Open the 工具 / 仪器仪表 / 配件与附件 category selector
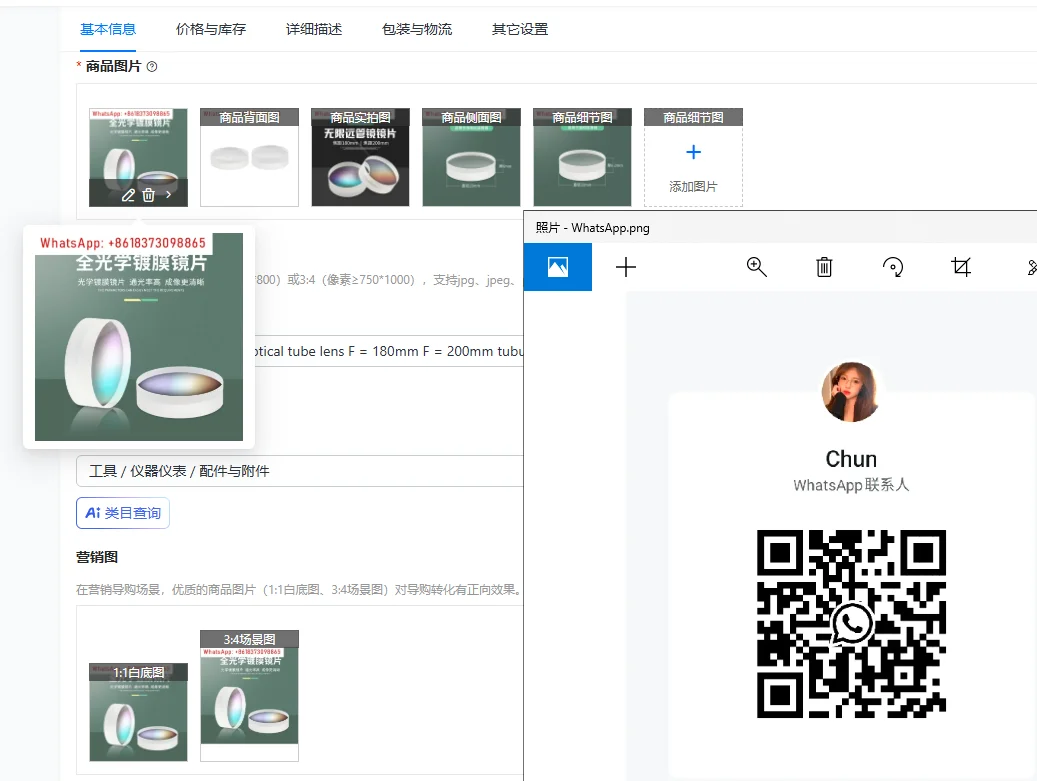This screenshot has height=781, width=1037. click(x=300, y=471)
